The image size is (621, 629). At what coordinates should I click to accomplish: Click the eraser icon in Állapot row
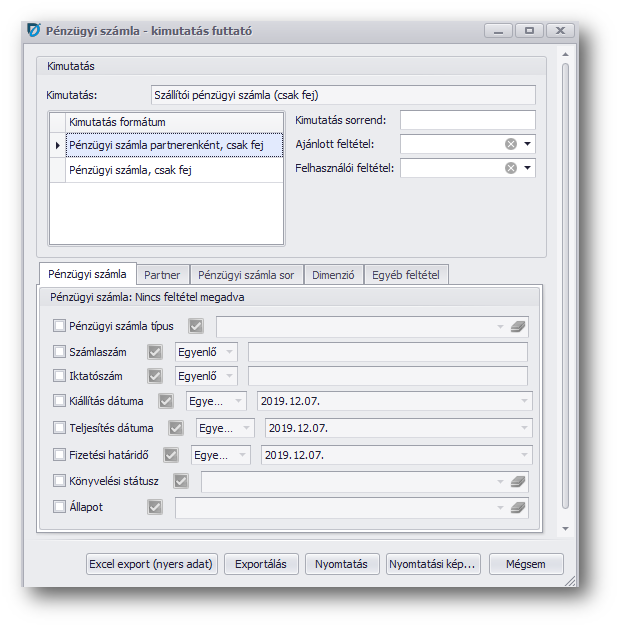517,508
